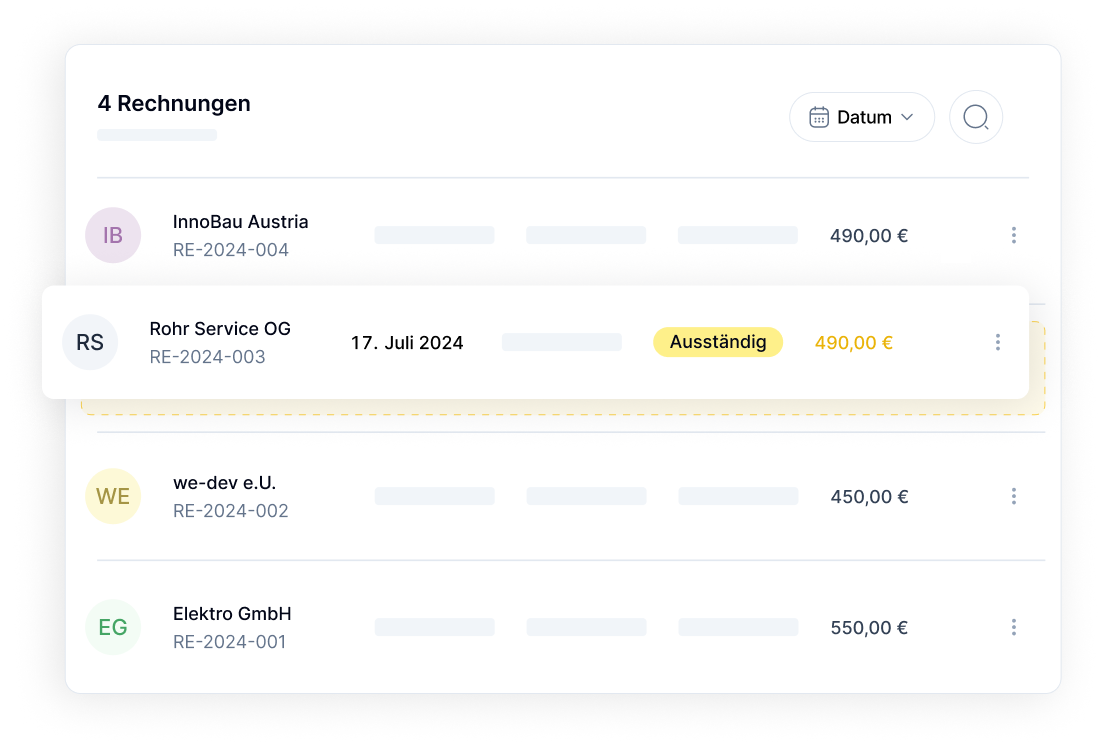Screen dimensions: 1102x746
Task: Open the calendar icon in the Datum filter
Action: point(821,117)
